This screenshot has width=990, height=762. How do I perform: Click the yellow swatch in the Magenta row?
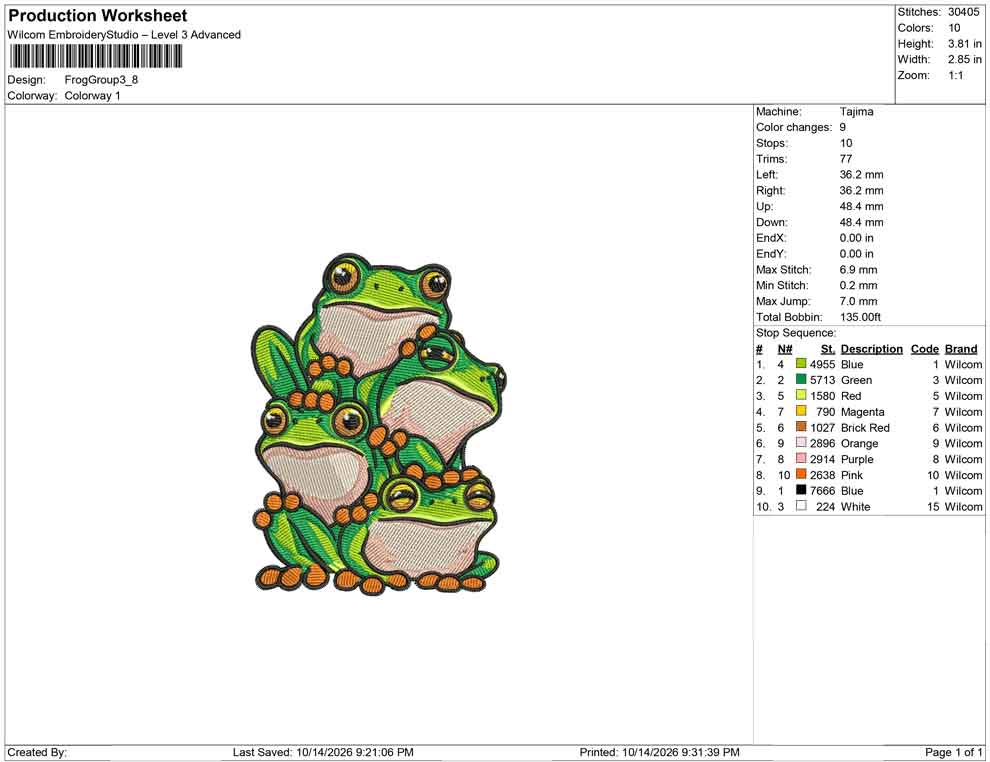point(801,411)
